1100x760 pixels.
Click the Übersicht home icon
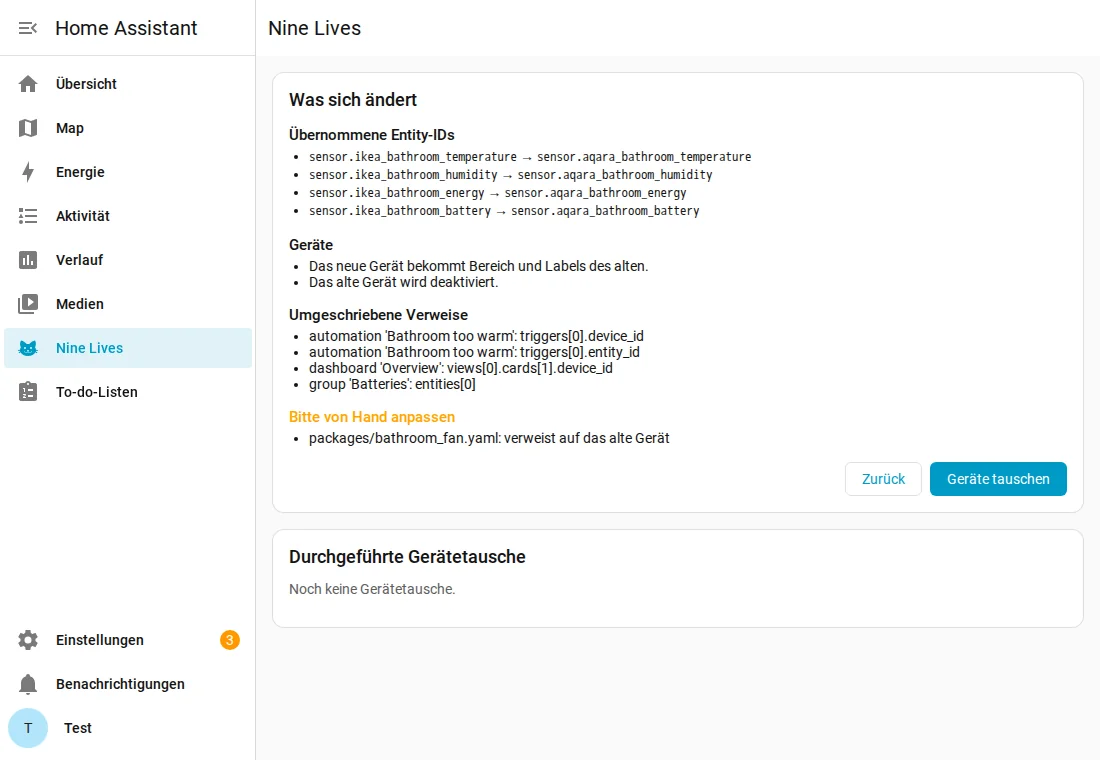click(28, 84)
